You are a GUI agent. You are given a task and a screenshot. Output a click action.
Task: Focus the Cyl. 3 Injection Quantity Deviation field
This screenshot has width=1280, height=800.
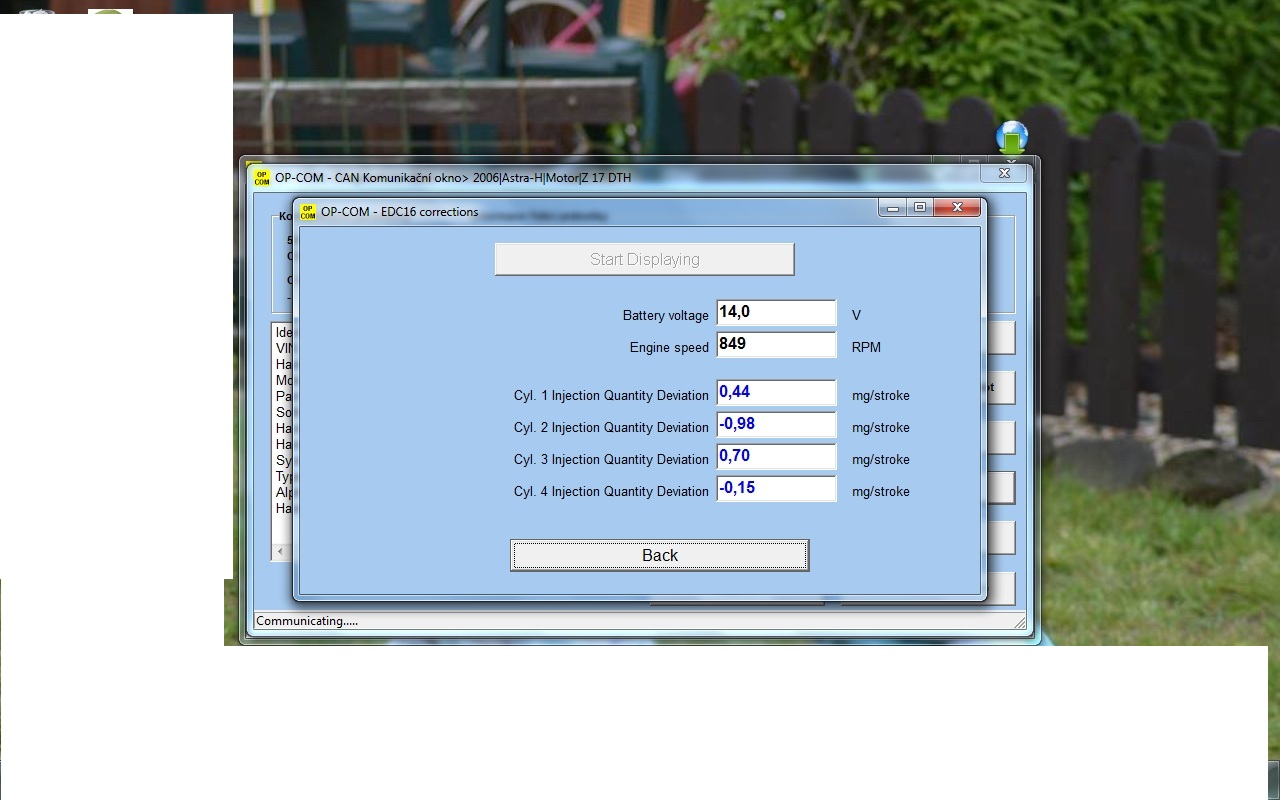coord(776,457)
